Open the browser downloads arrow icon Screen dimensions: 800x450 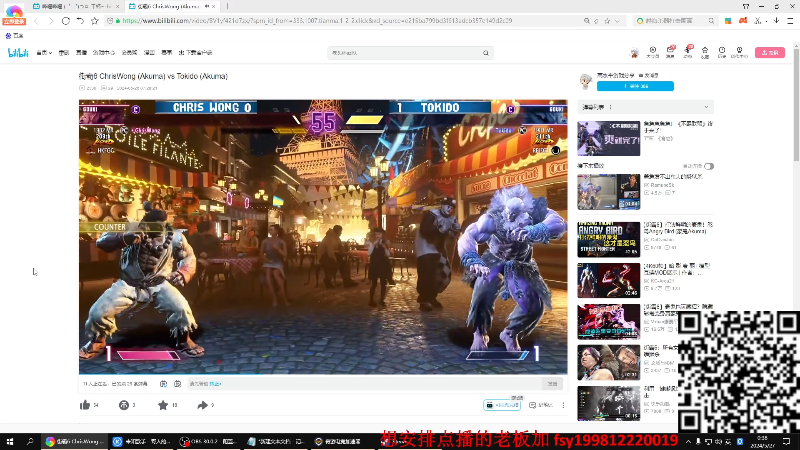776,21
